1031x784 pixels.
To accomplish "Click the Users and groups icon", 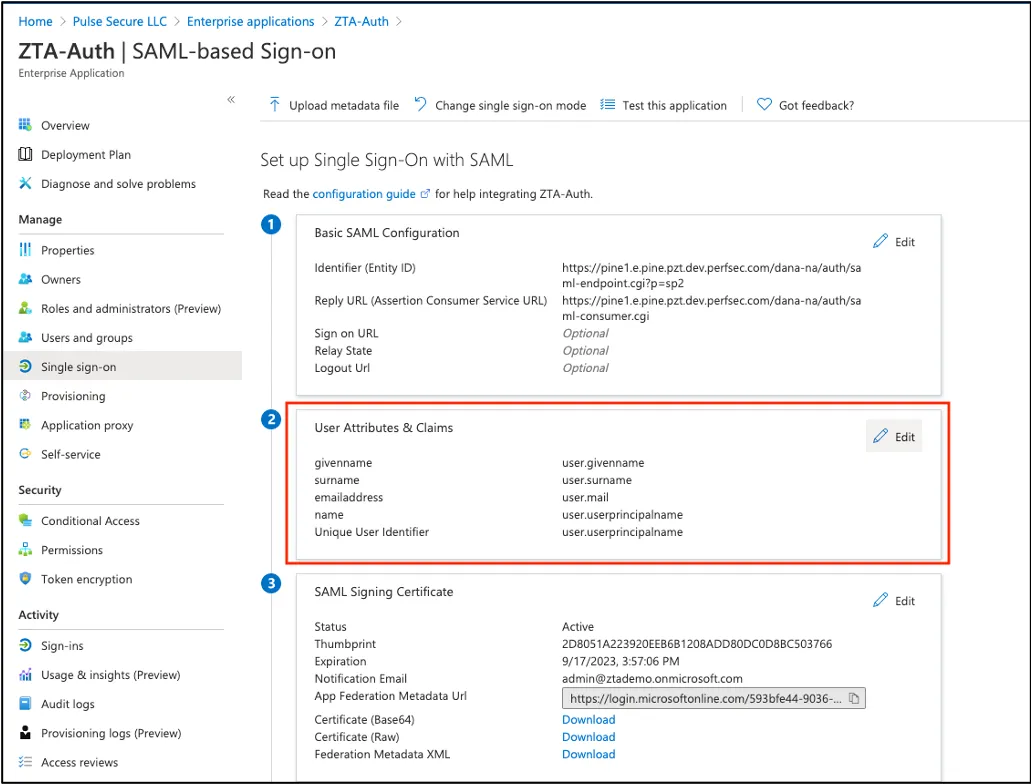I will click(25, 337).
